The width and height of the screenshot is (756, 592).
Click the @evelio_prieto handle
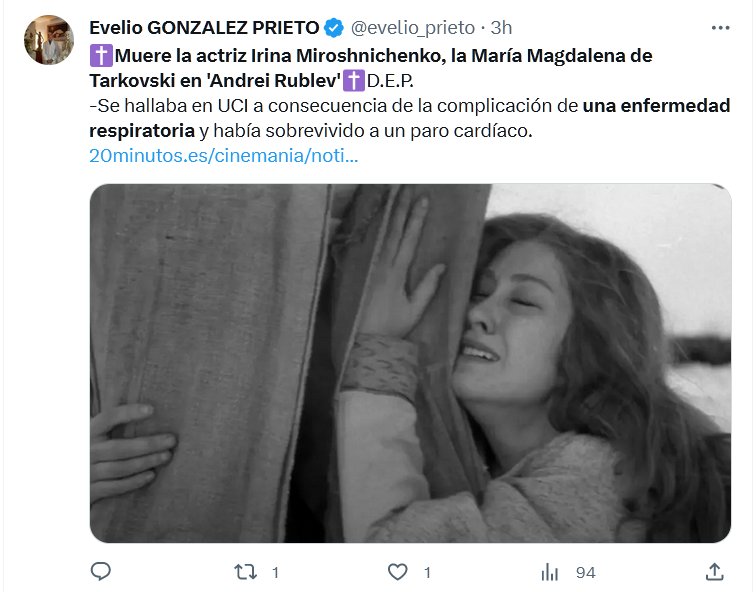point(413,28)
